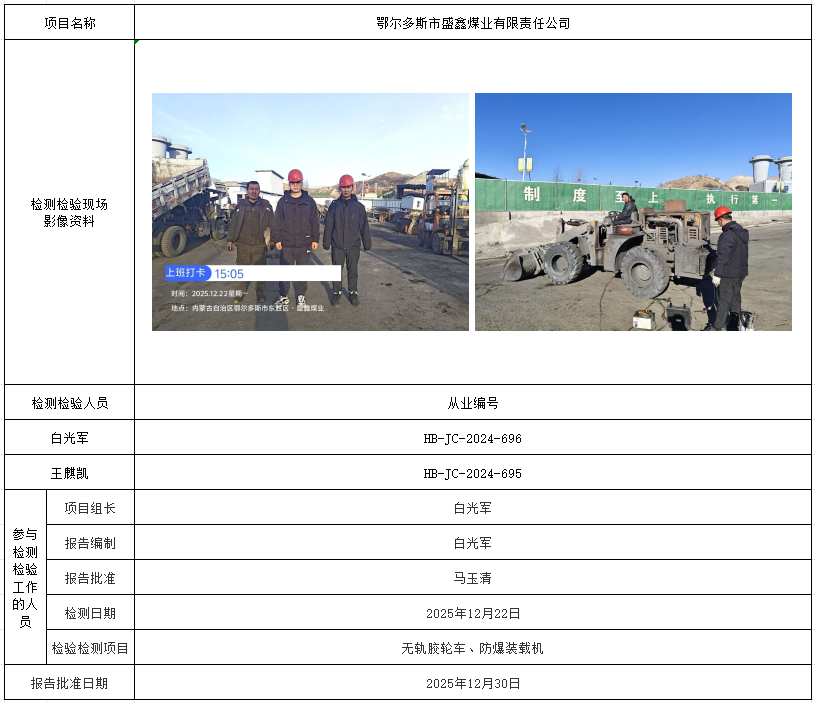This screenshot has width=815, height=703.
Task: Select the date cell 2025年12月22日
Action: [x=472, y=613]
